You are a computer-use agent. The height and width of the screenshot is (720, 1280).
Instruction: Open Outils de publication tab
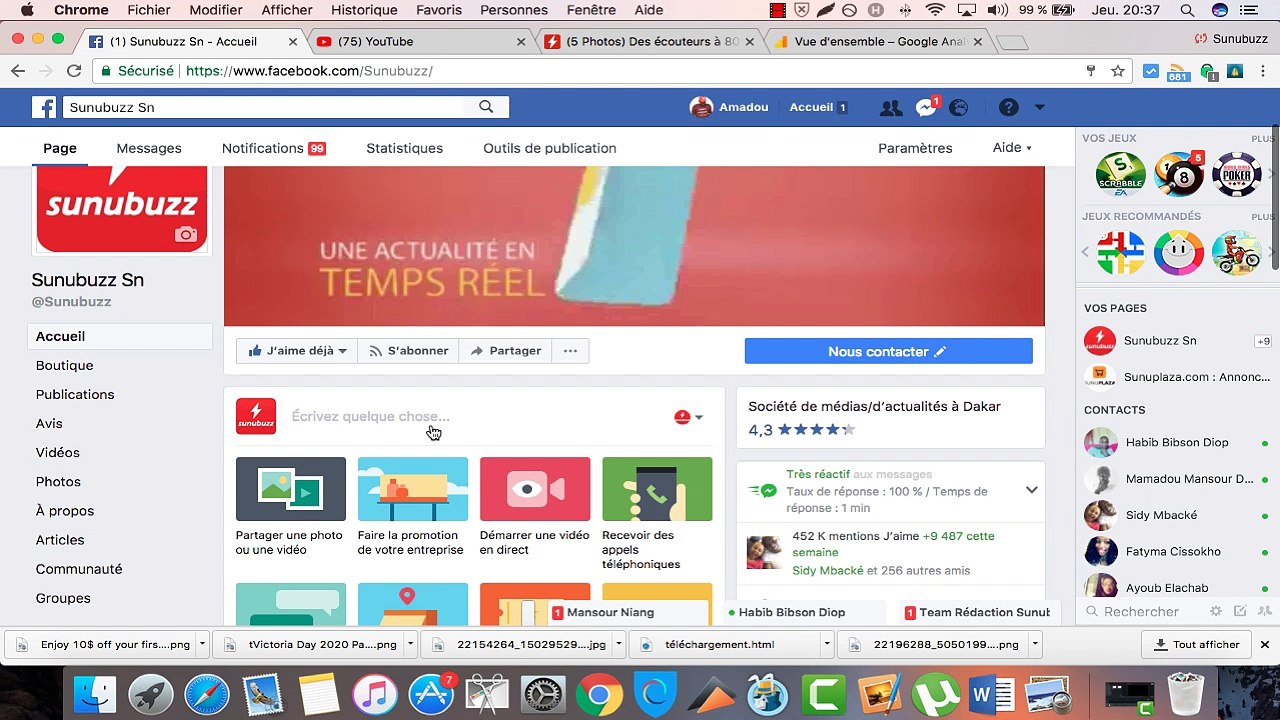[x=550, y=148]
